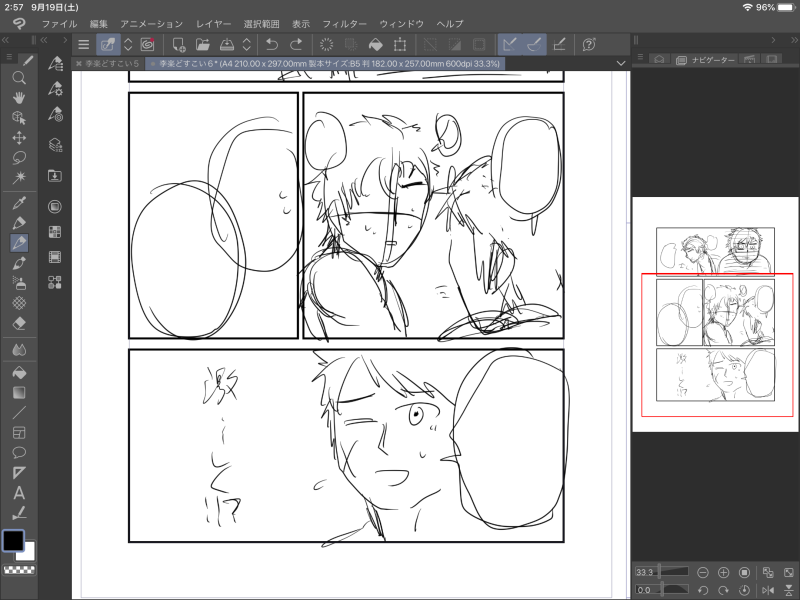This screenshot has height=600, width=800.
Task: Open the tool palette hamburger menu
Action: tap(9, 57)
